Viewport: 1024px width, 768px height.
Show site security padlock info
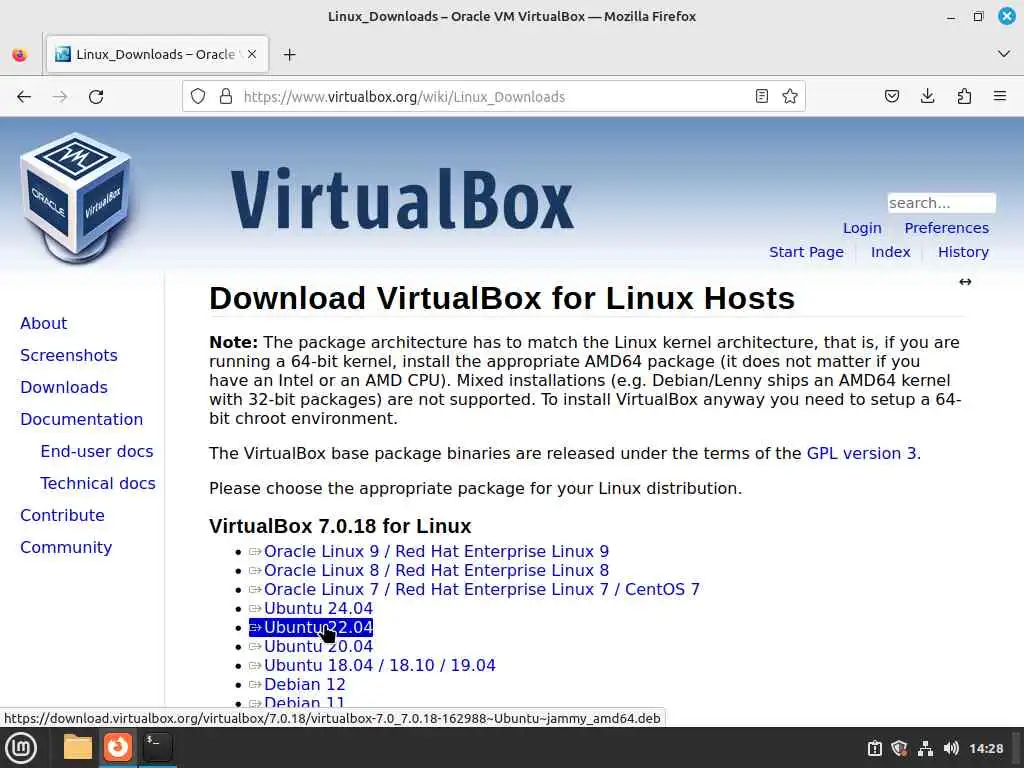[226, 97]
